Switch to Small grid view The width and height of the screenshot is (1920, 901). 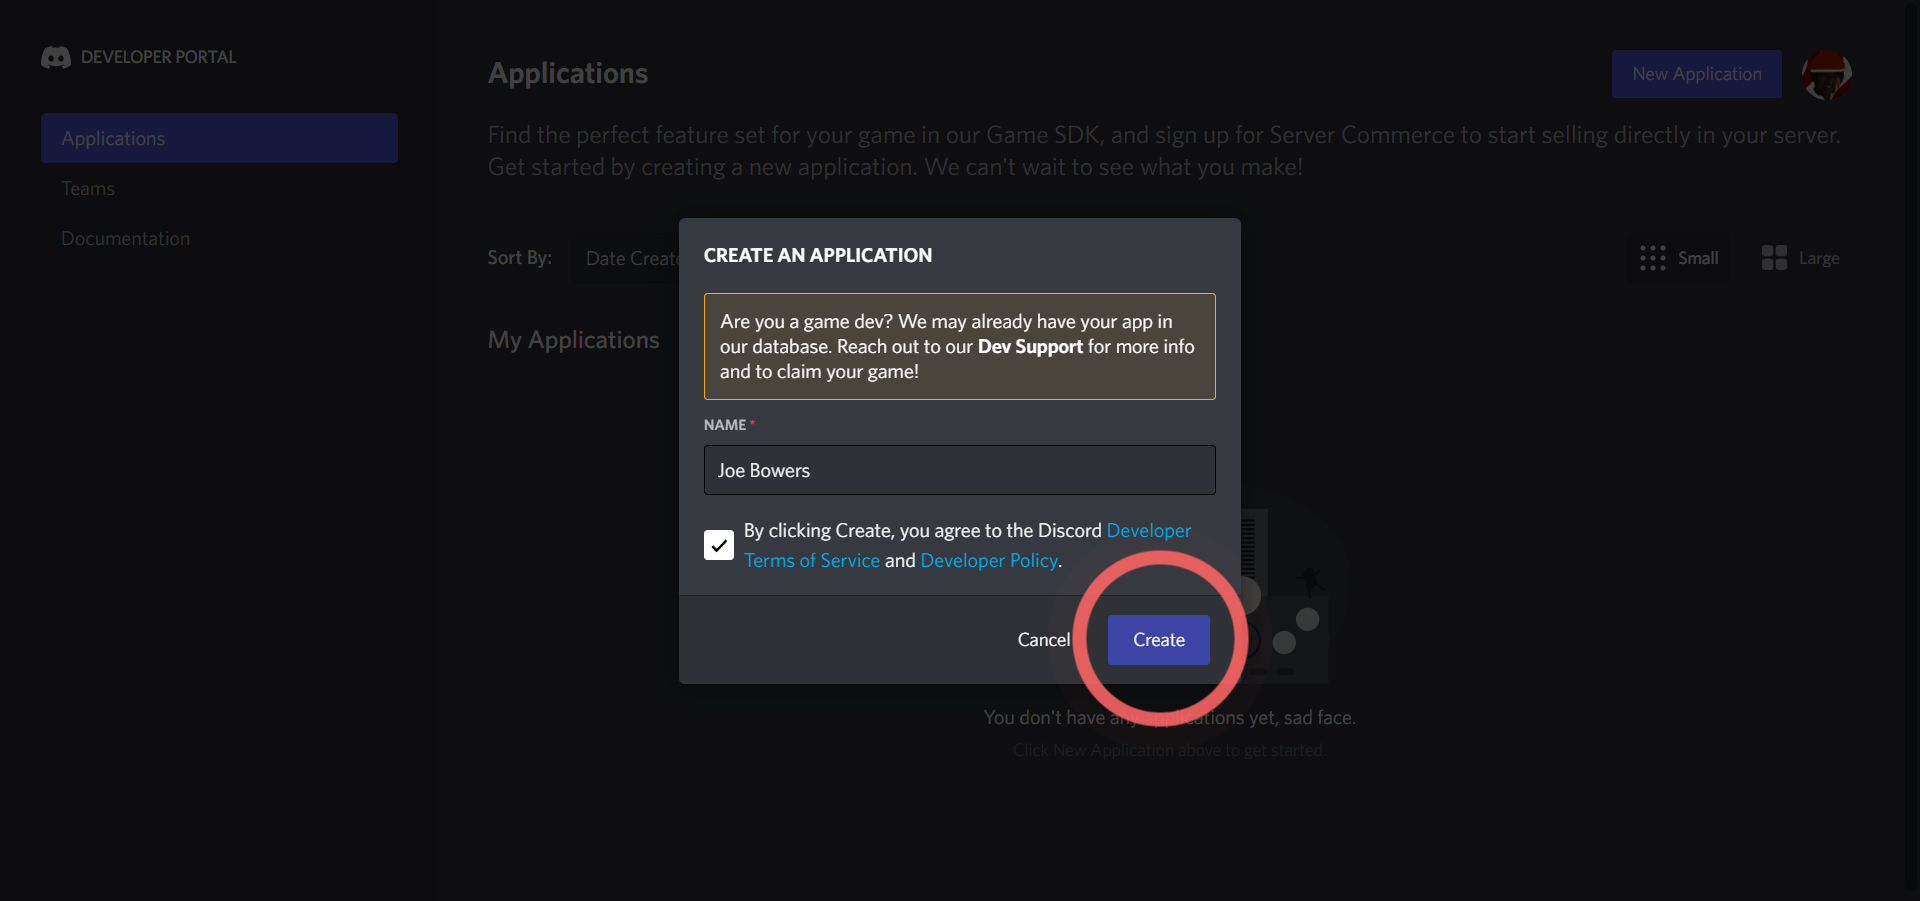(x=1680, y=258)
